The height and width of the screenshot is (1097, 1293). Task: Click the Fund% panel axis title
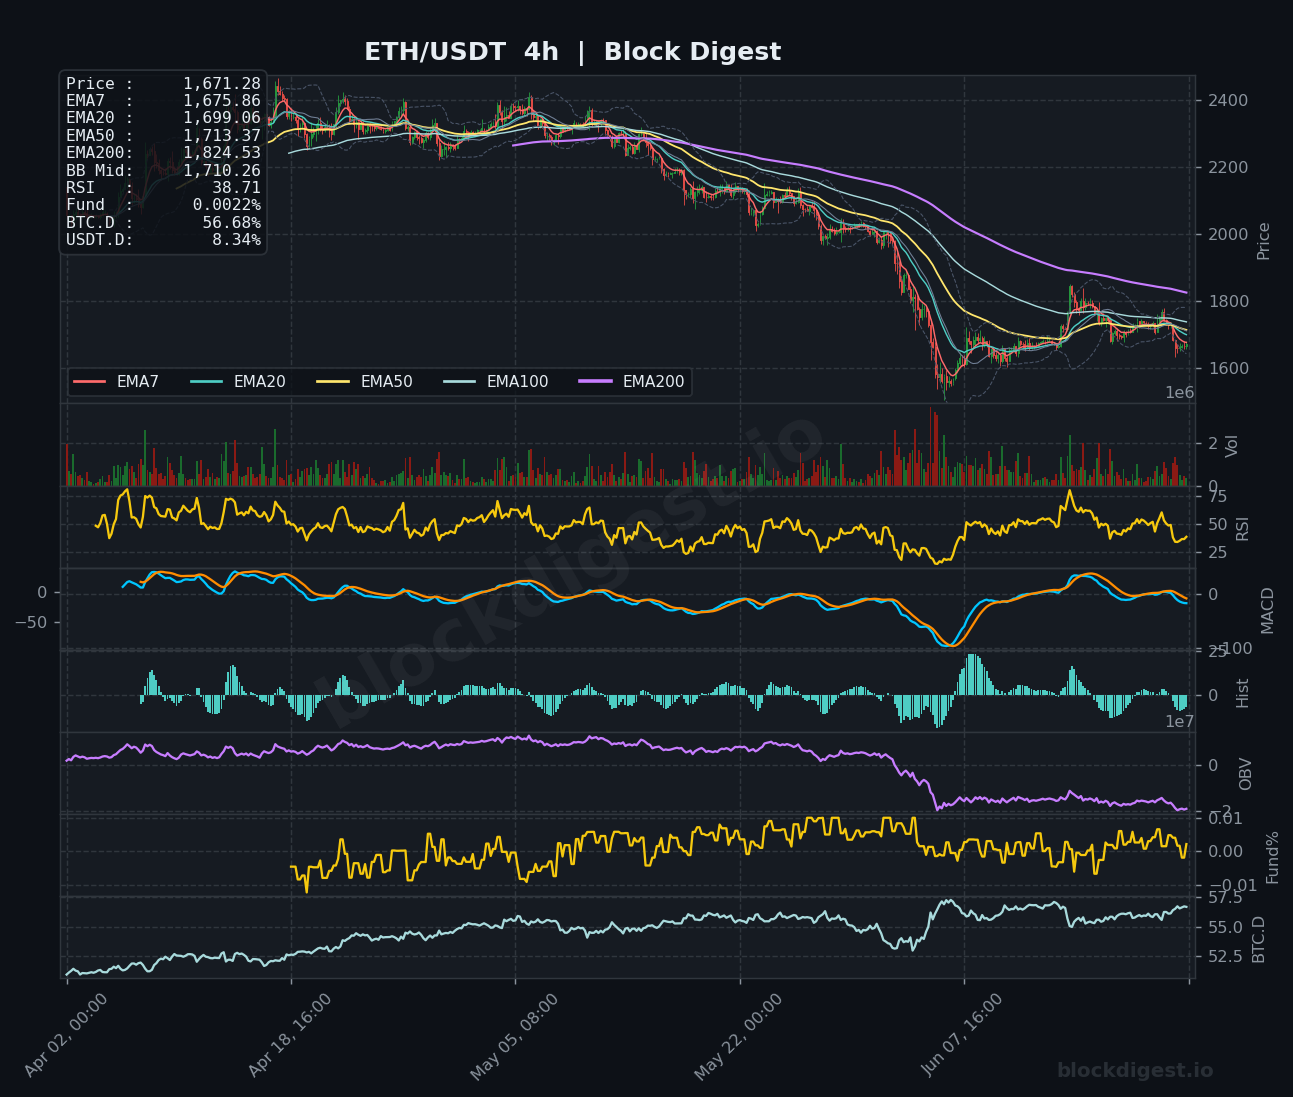point(1273,857)
